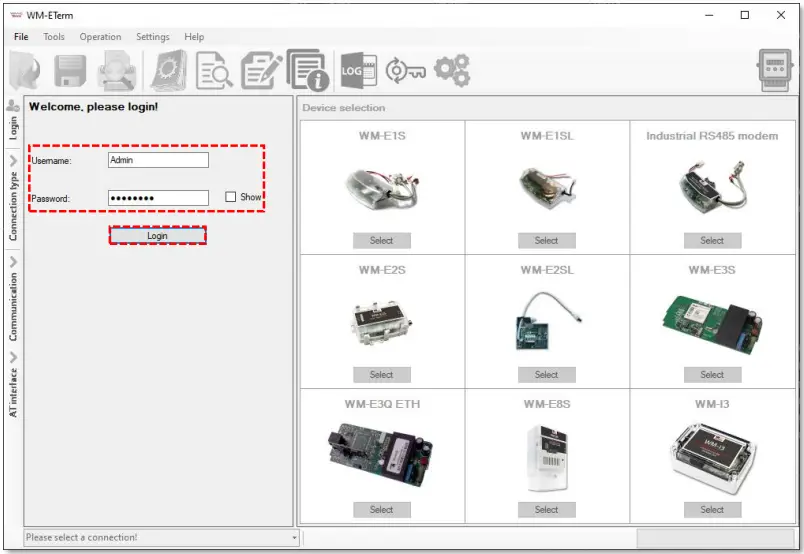Viewport: 804px width, 554px height.
Task: Click the Login button
Action: 157,235
